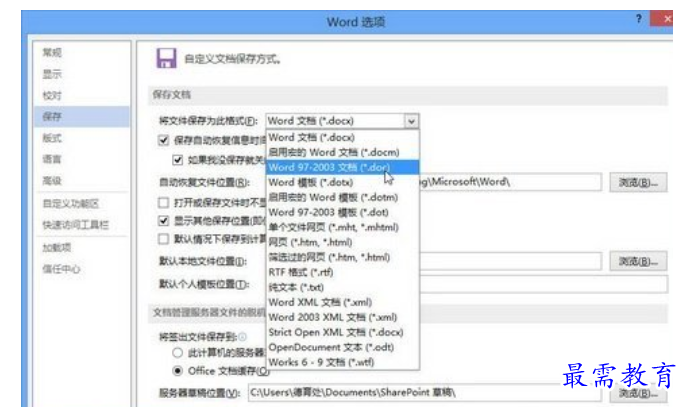Select 此计算机的服务器 radio option
Viewport: 684px width, 407px height.
177,352
